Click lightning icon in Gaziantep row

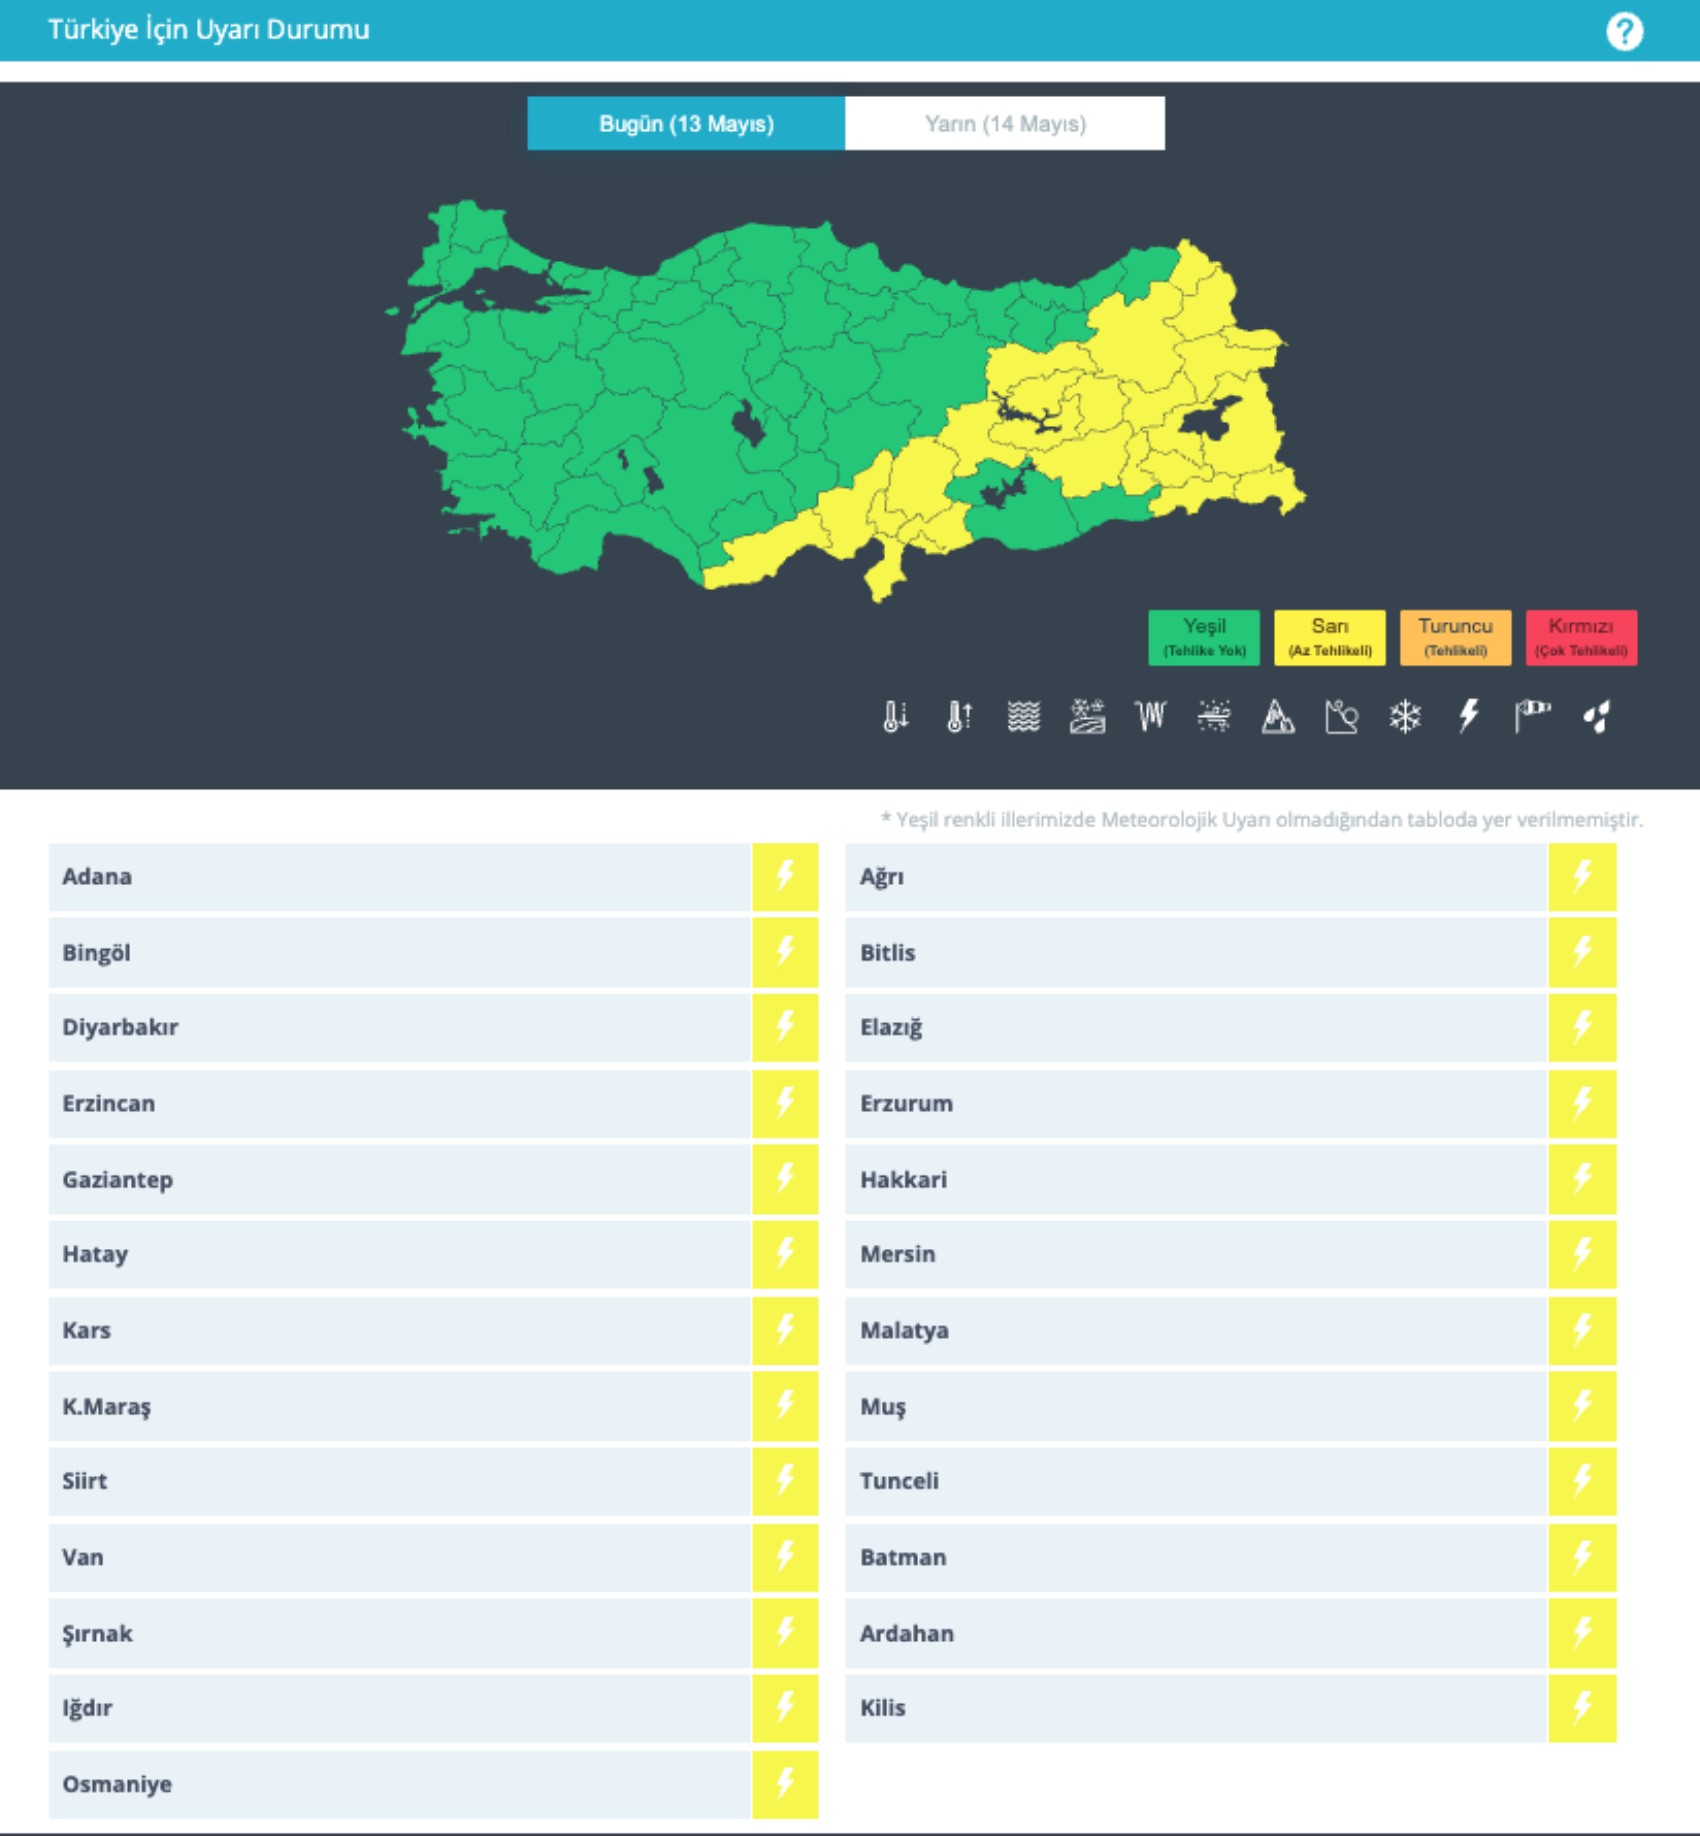[785, 1179]
